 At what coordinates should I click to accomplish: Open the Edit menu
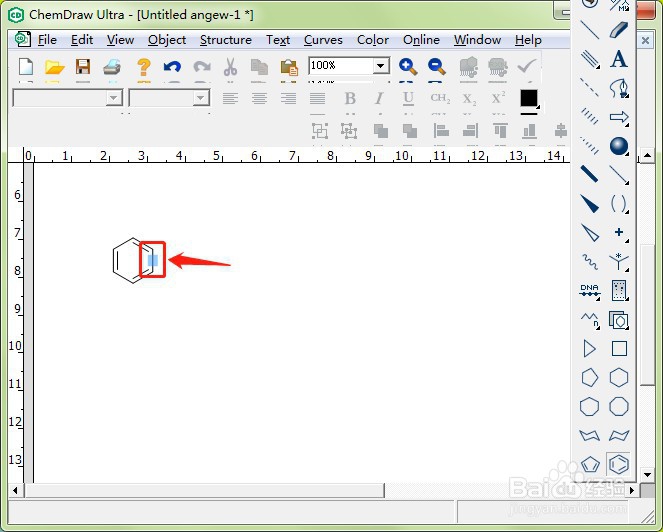[82, 40]
